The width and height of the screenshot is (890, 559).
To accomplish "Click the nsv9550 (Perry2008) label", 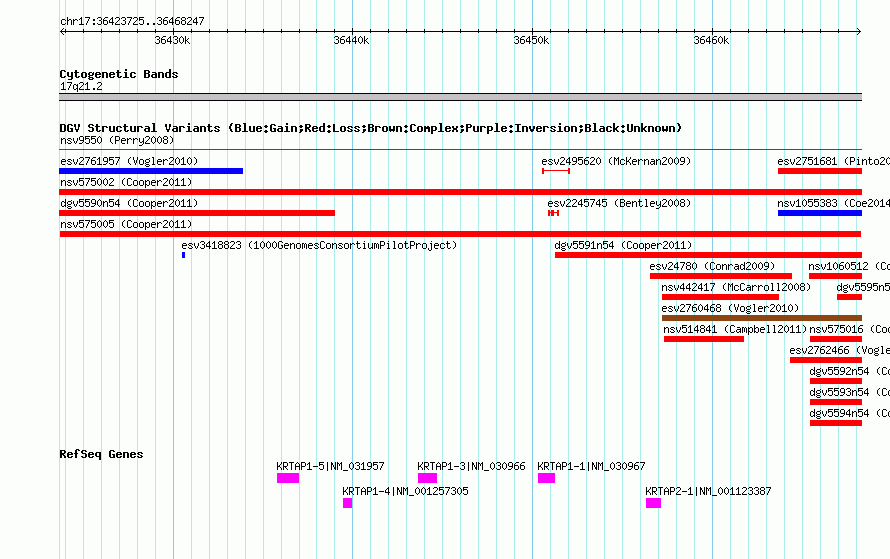I will [x=117, y=140].
